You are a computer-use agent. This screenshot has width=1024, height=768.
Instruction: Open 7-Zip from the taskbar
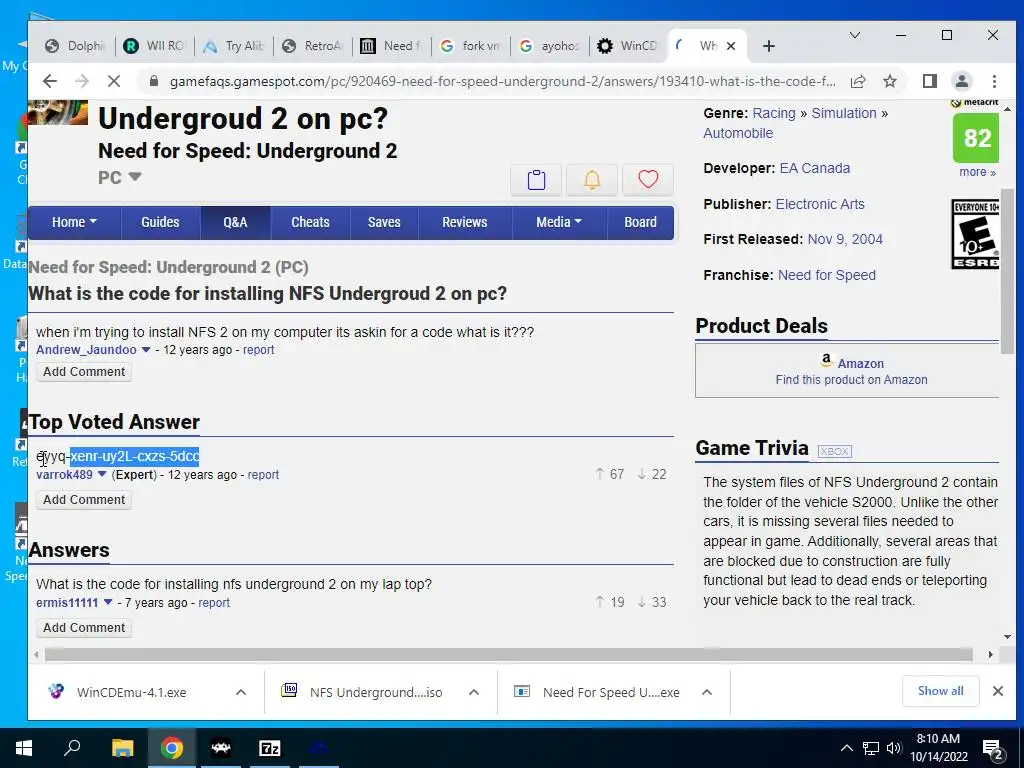tap(270, 748)
